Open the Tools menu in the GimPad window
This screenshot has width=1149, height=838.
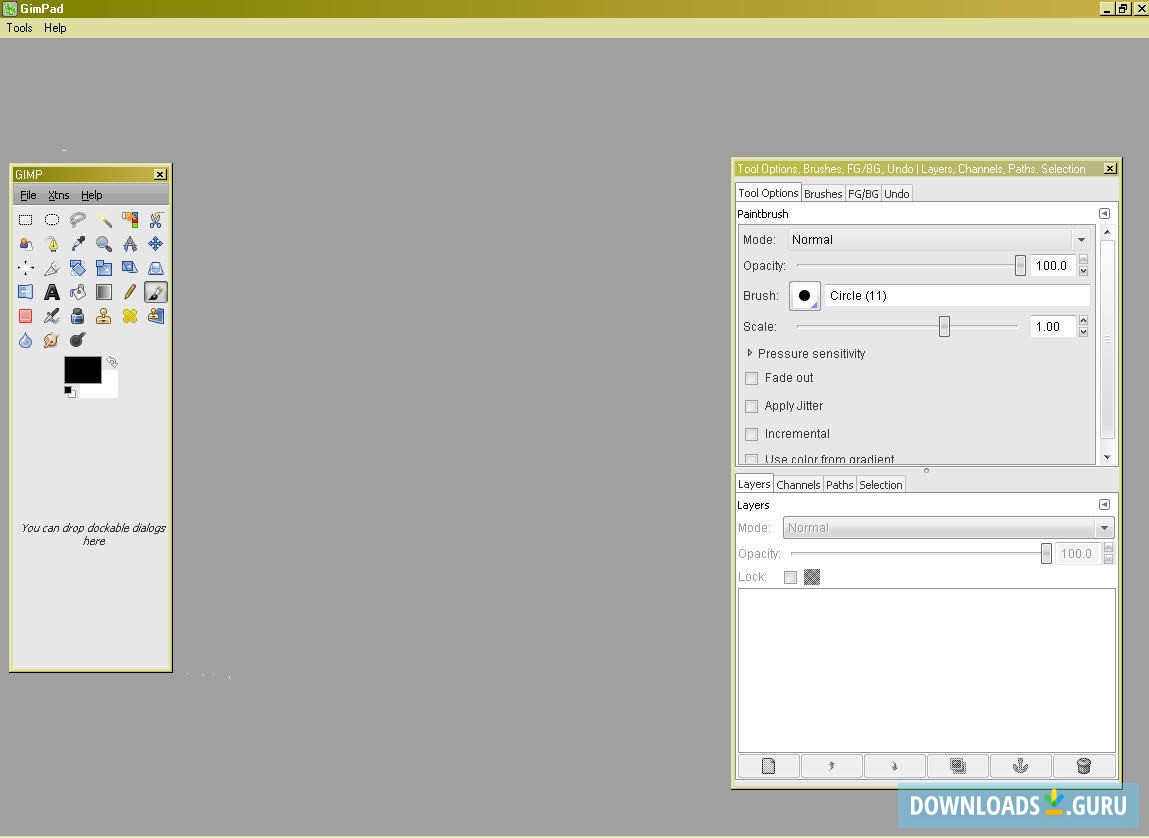20,28
